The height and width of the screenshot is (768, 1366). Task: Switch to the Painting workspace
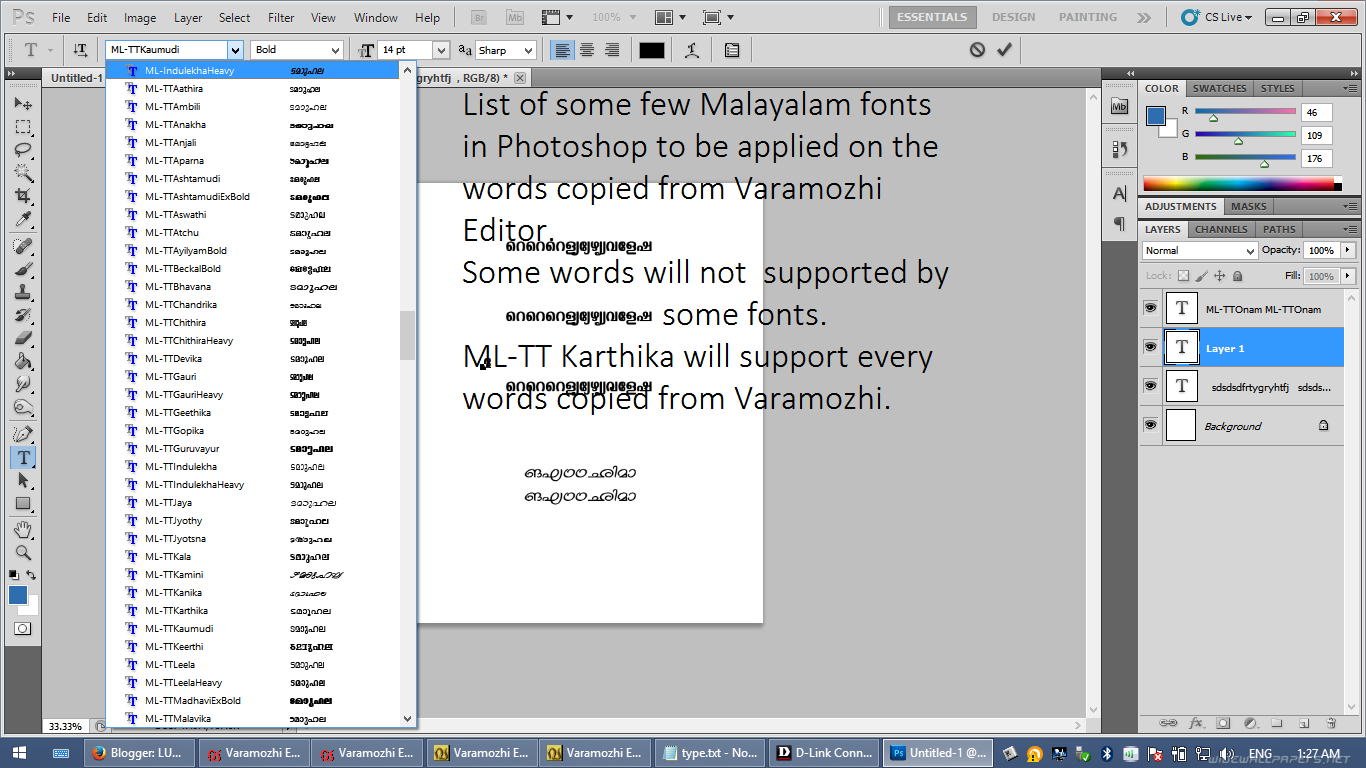click(x=1088, y=17)
